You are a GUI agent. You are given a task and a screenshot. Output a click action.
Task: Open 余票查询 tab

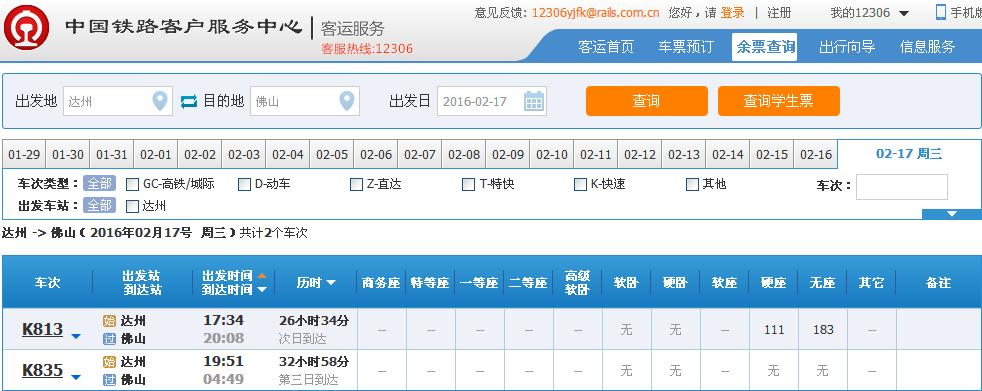765,47
